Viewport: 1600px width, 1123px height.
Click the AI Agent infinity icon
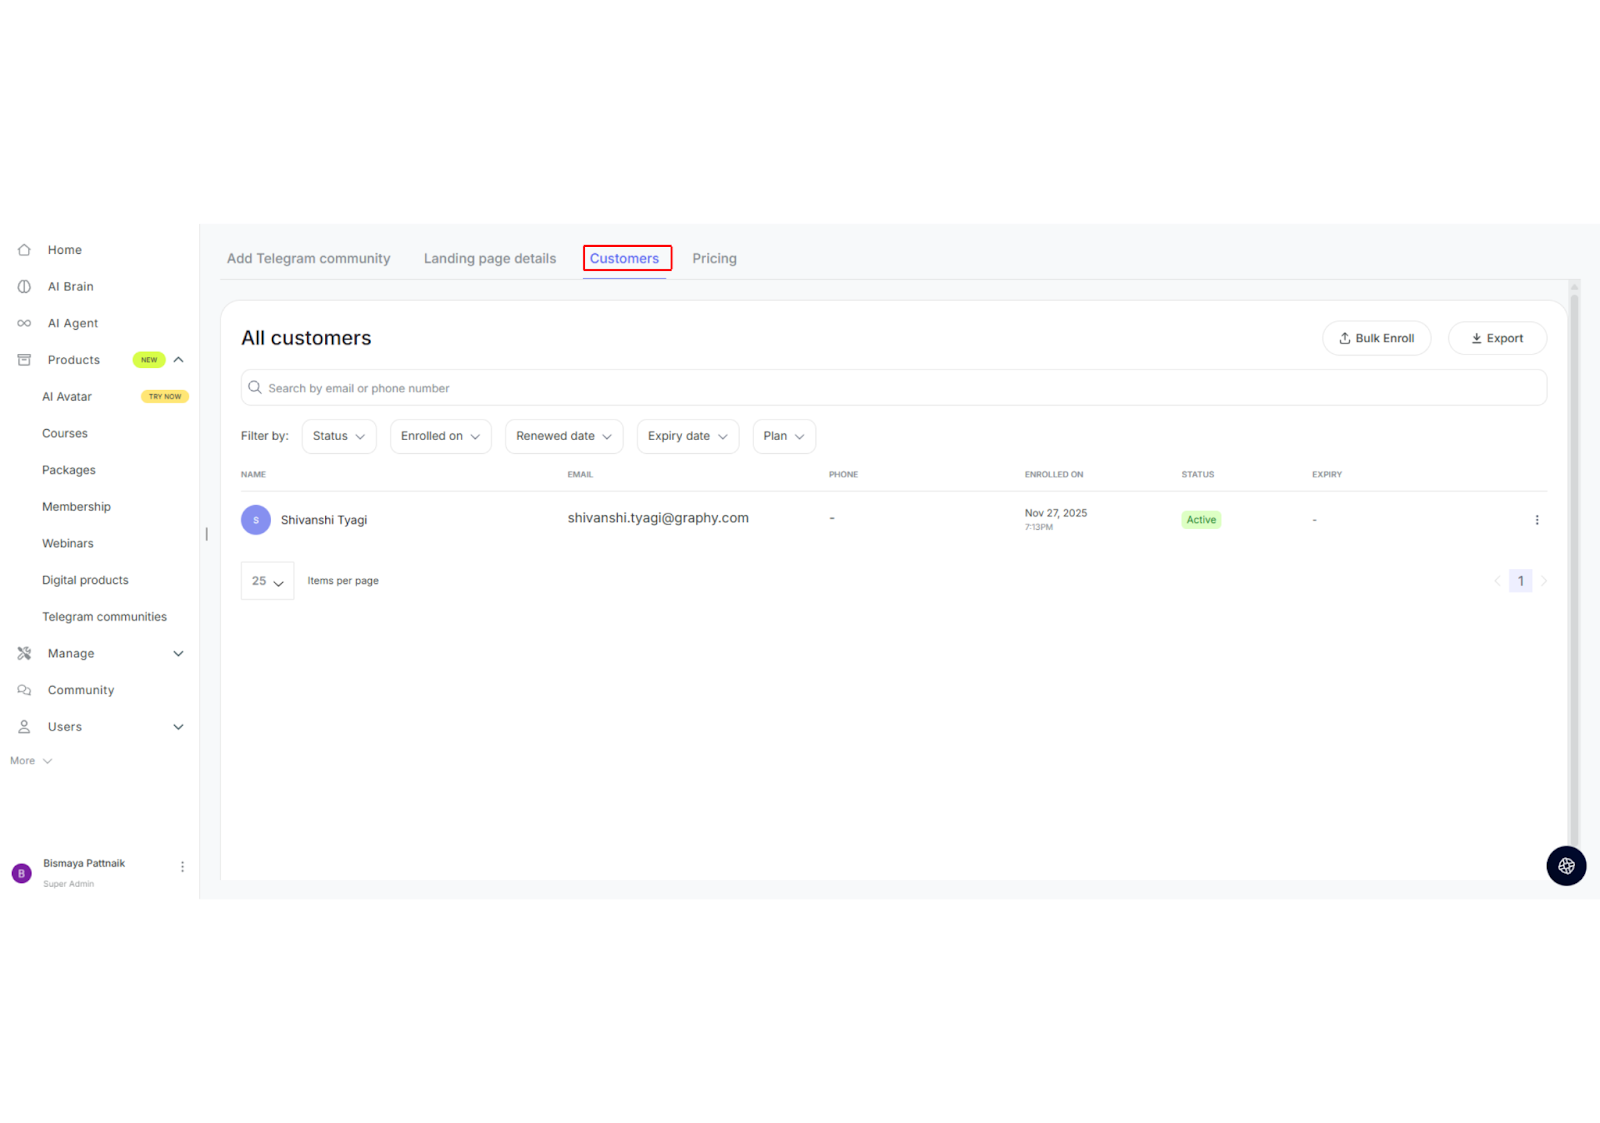click(x=24, y=323)
